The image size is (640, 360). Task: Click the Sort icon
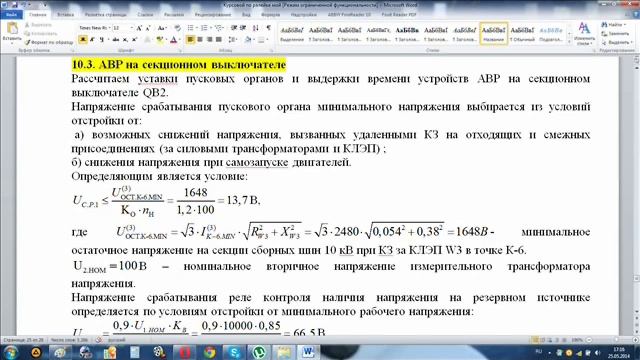click(x=256, y=28)
